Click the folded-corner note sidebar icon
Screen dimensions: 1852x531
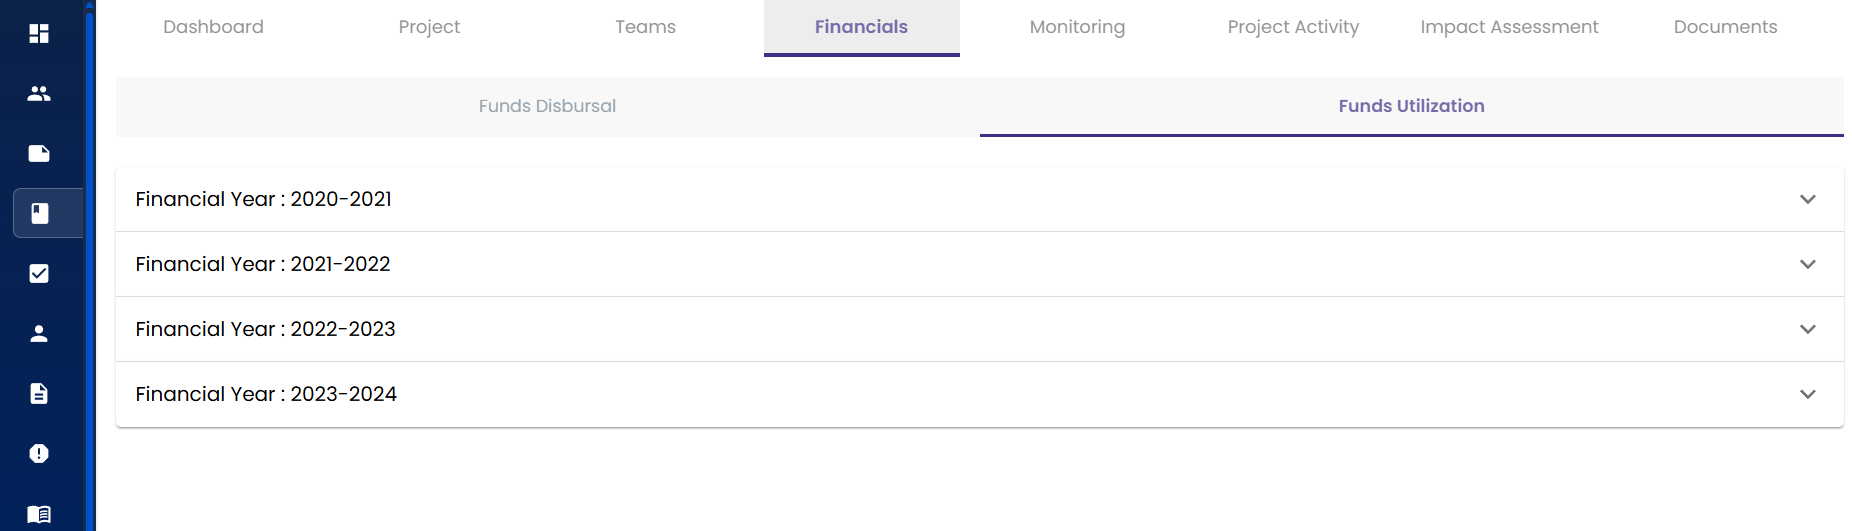tap(39, 154)
